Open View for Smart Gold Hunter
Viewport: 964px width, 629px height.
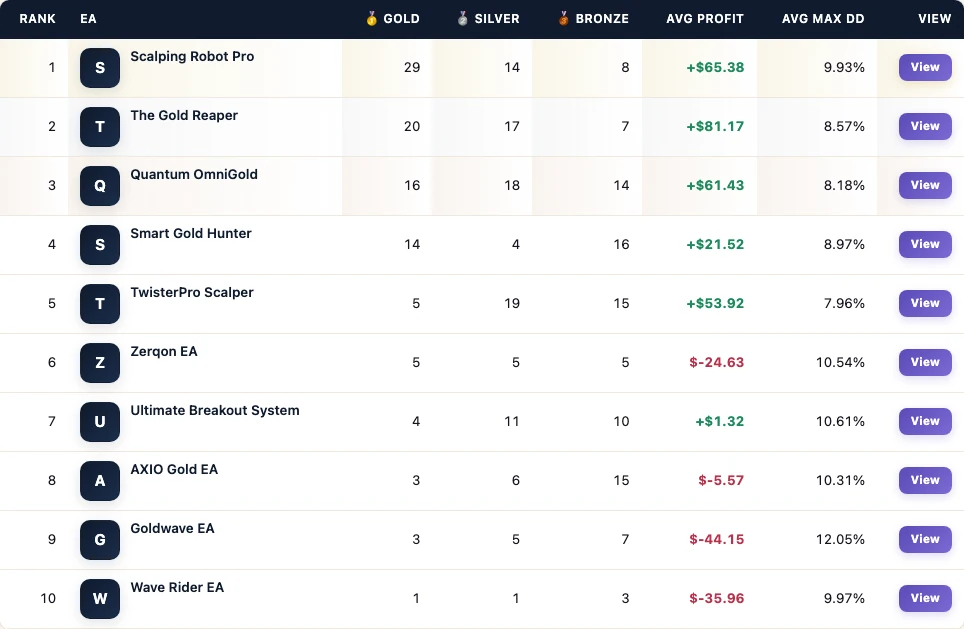[925, 244]
